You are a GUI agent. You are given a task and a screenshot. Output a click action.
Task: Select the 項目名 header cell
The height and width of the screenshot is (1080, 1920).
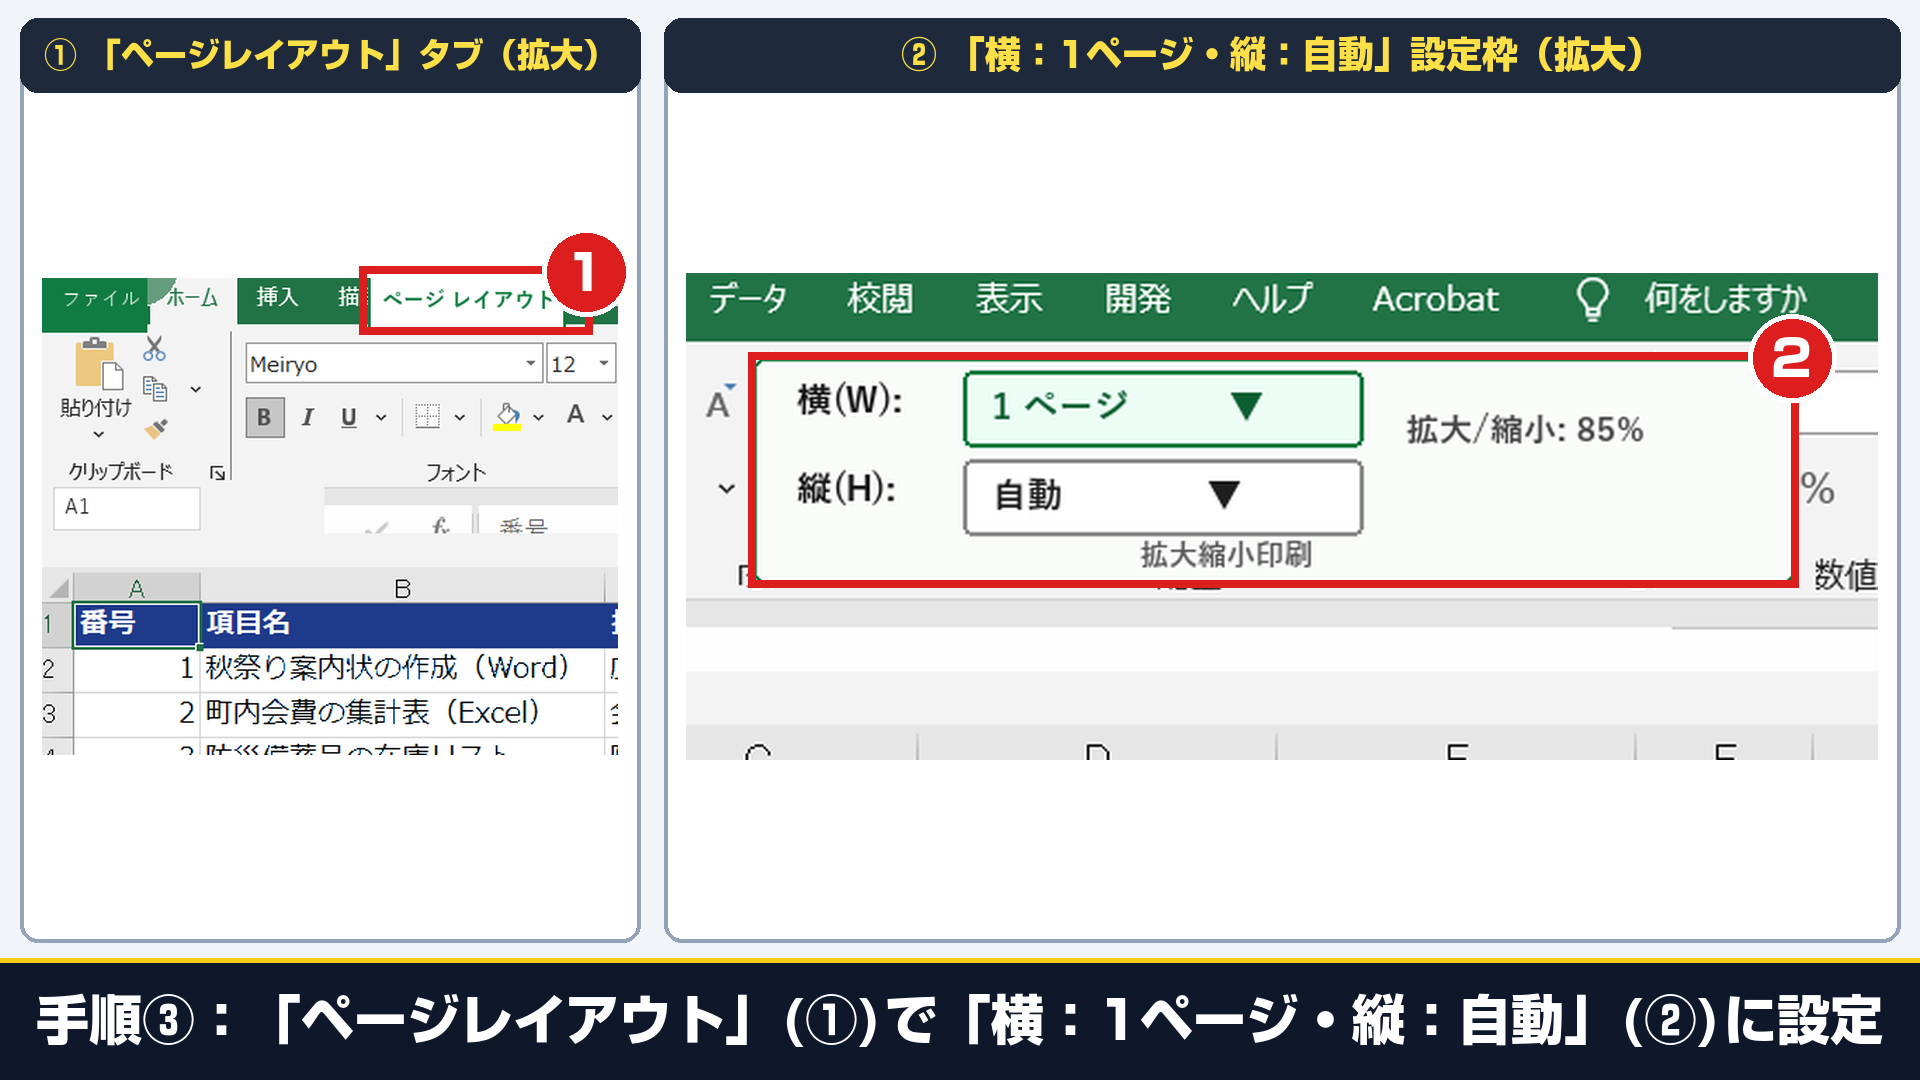pos(403,624)
